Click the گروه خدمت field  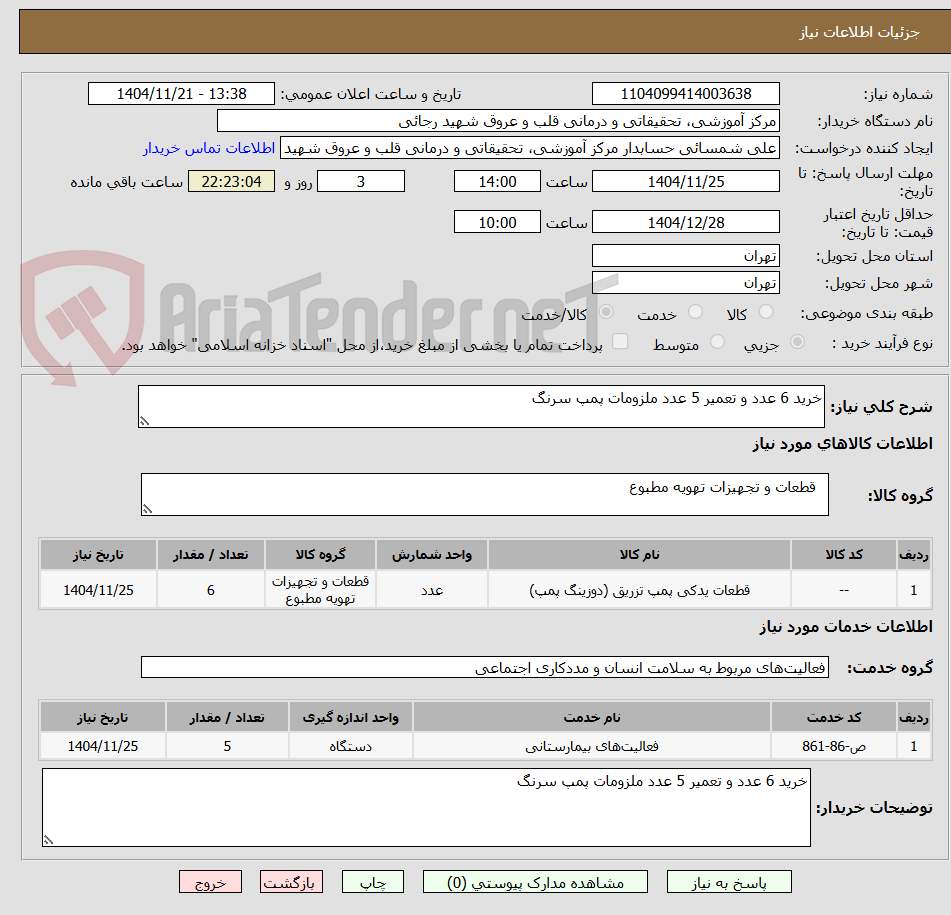pos(485,667)
